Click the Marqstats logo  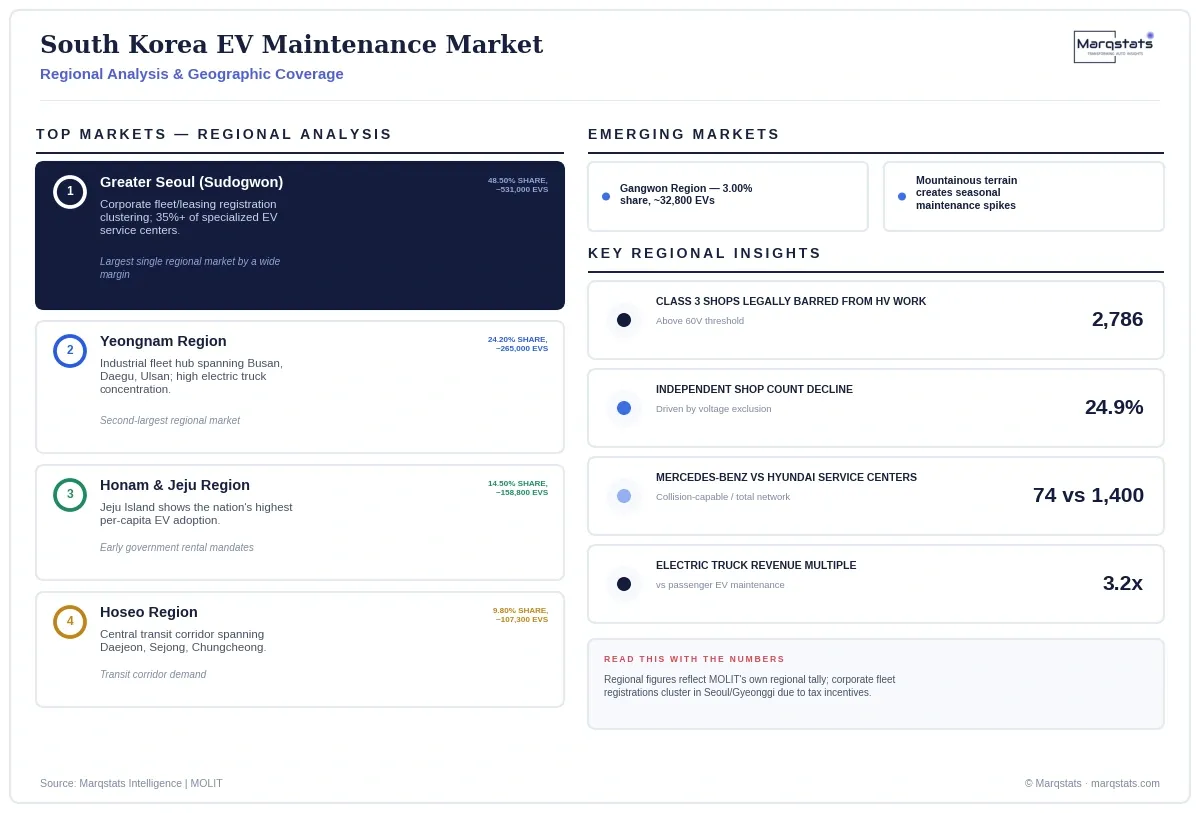[x=1114, y=46]
